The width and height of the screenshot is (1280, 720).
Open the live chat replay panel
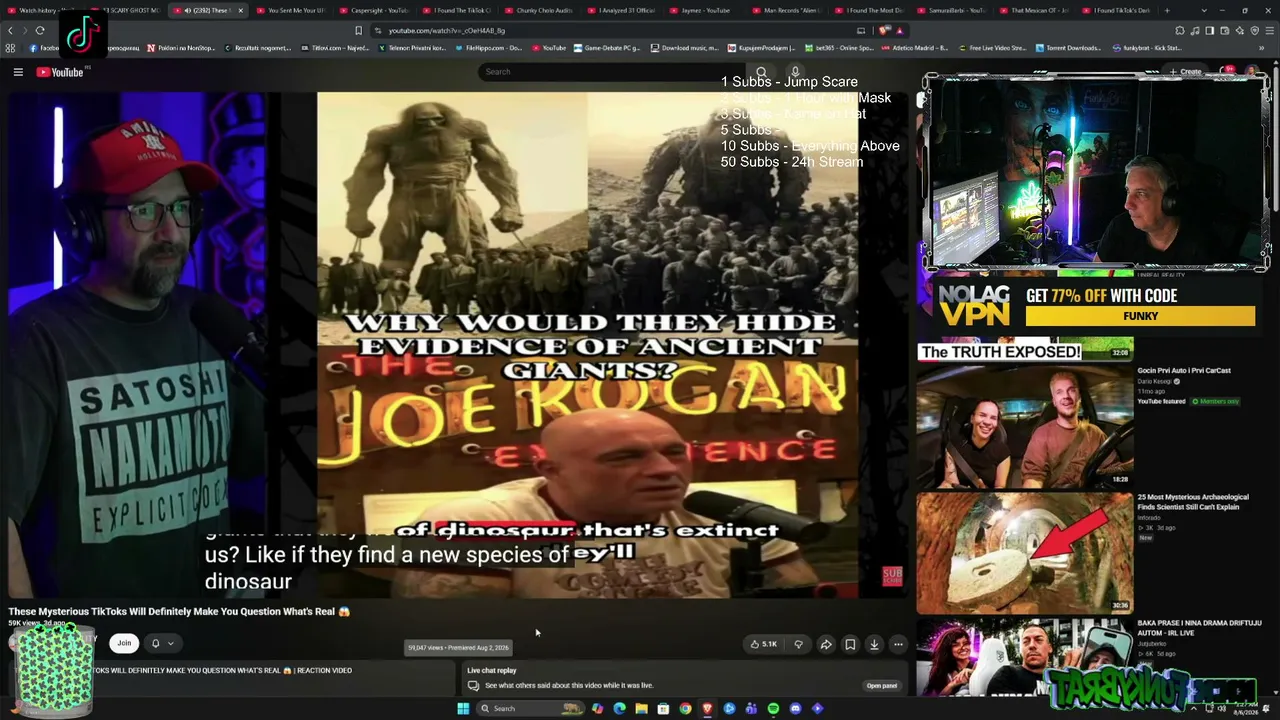click(x=882, y=686)
